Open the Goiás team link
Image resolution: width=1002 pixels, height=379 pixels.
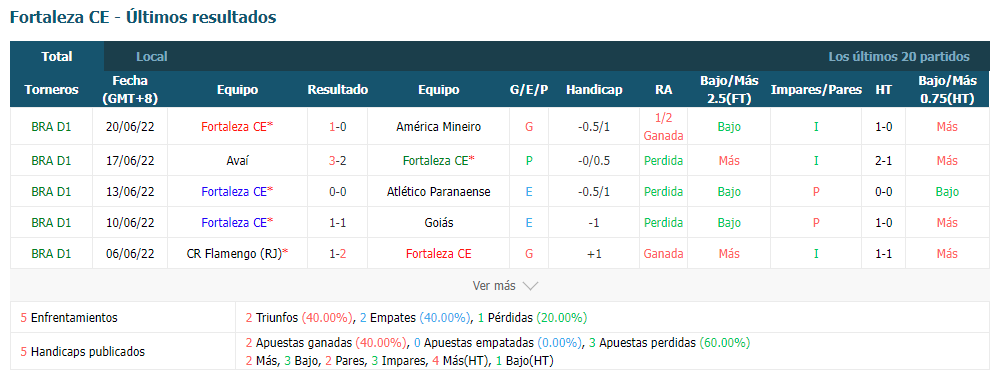(x=438, y=222)
